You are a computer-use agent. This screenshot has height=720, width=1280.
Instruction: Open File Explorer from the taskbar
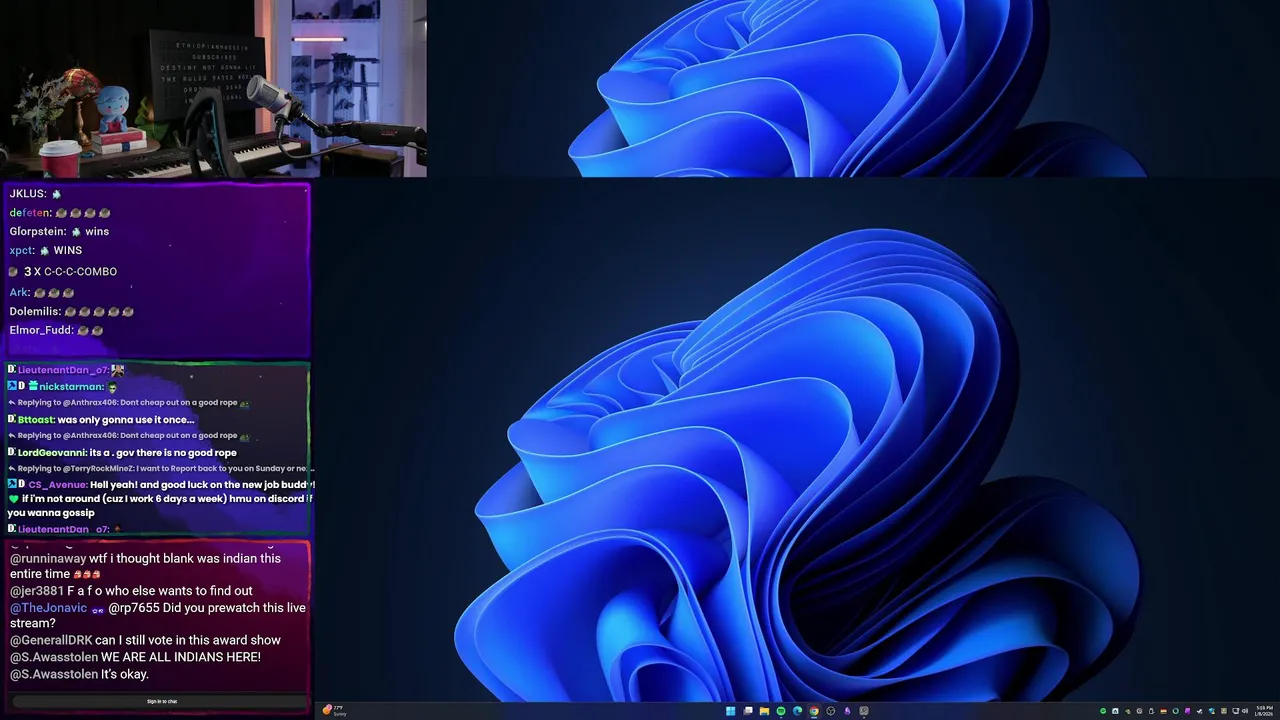pos(764,711)
